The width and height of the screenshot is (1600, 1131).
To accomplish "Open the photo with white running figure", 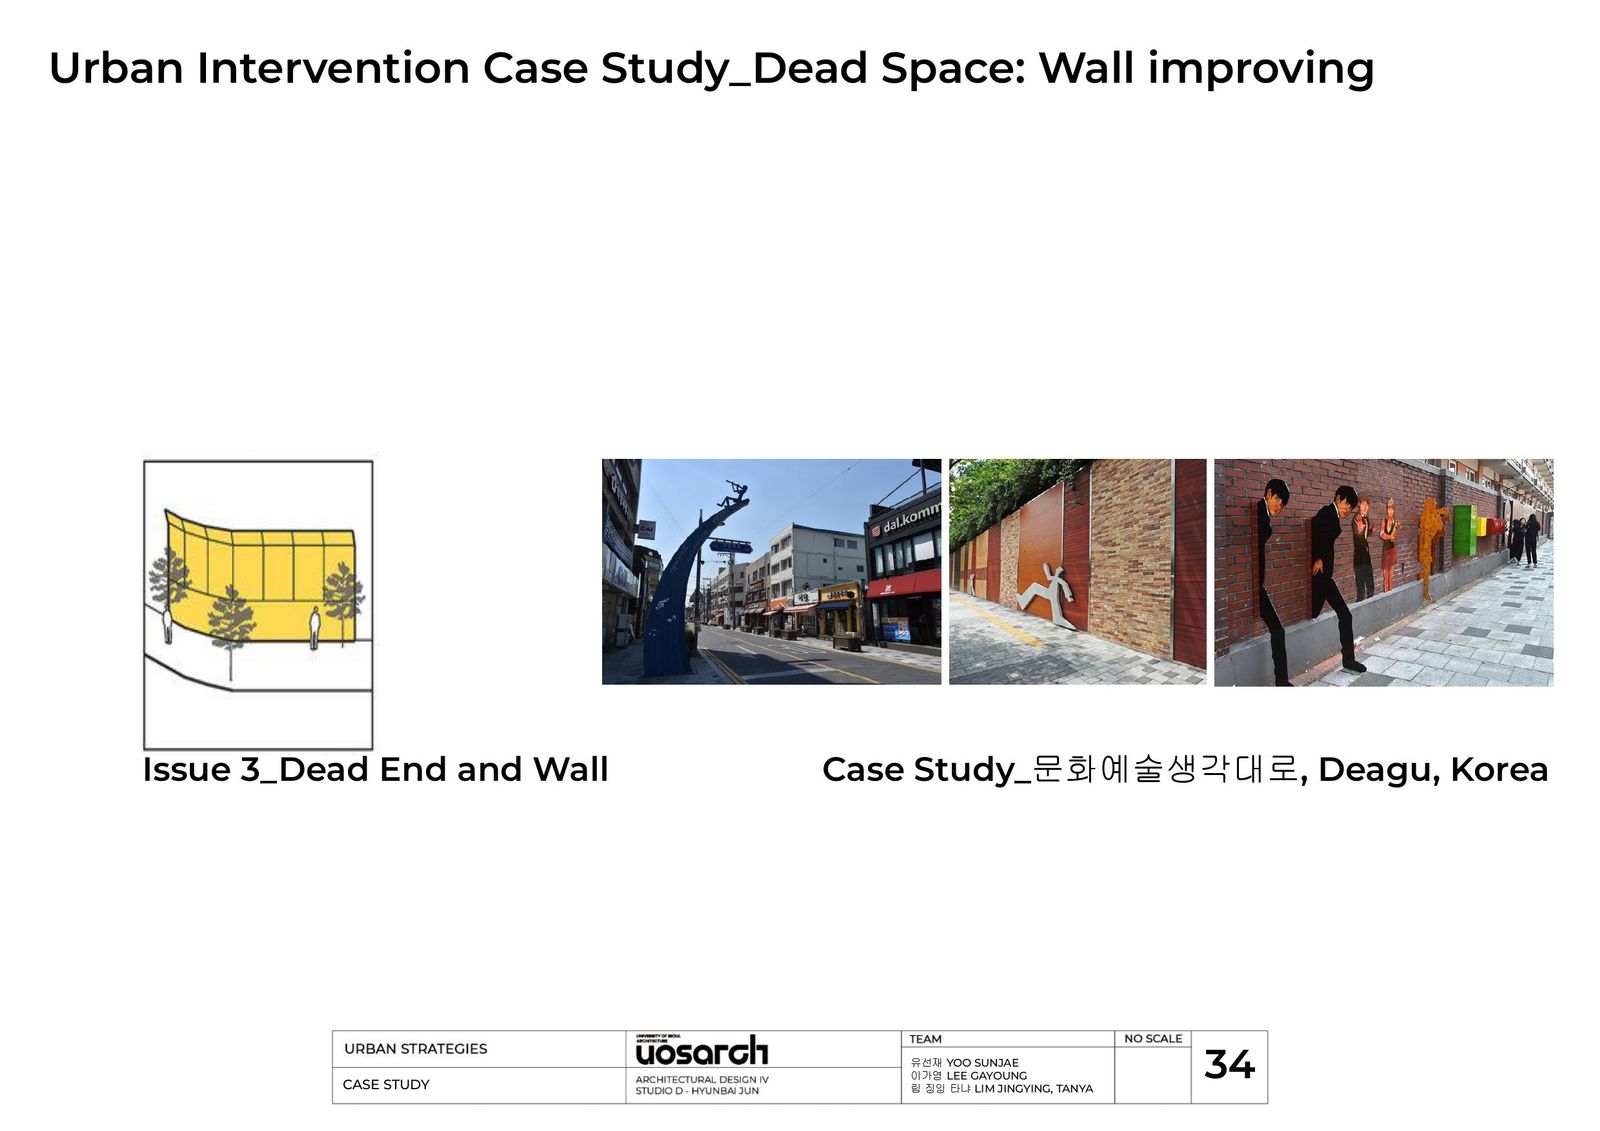I will click(x=1077, y=572).
